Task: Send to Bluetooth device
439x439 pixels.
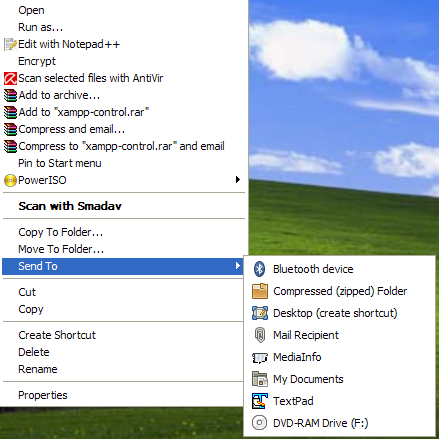Action: (340, 269)
